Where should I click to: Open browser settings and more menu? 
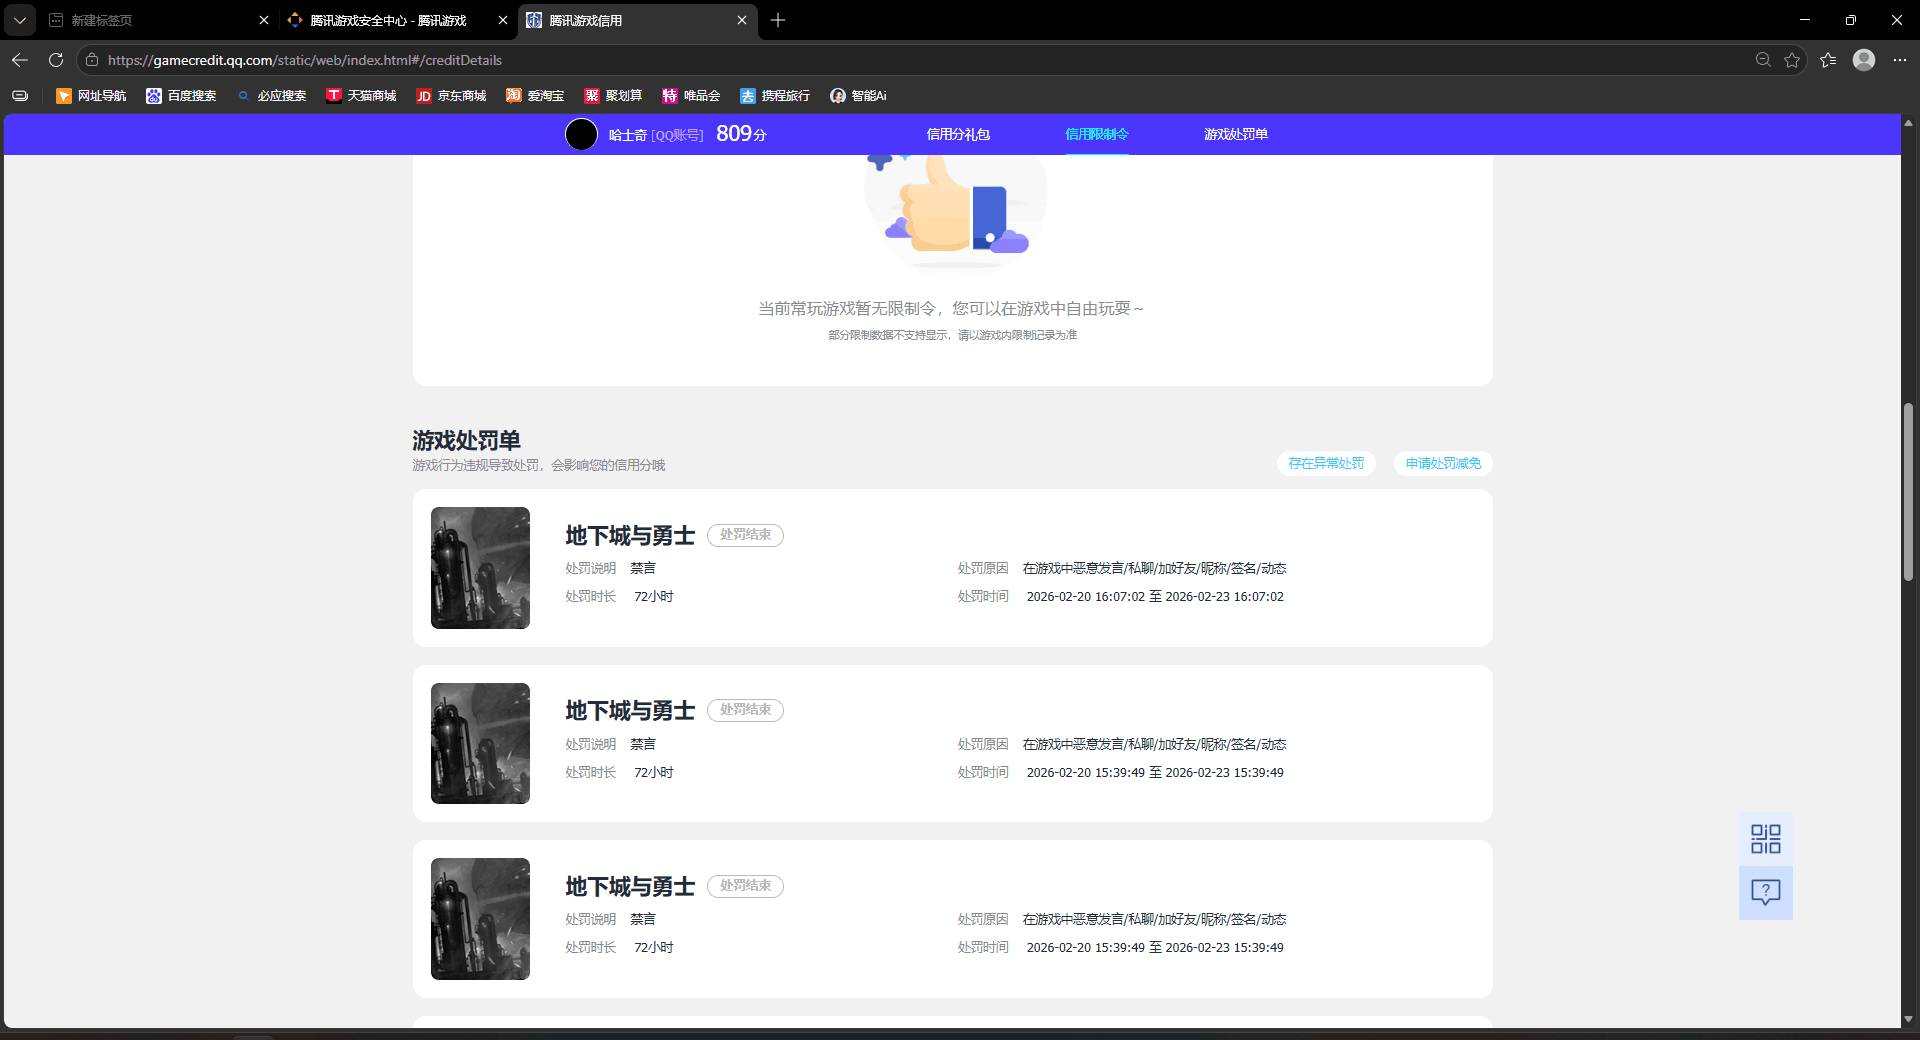[1899, 60]
